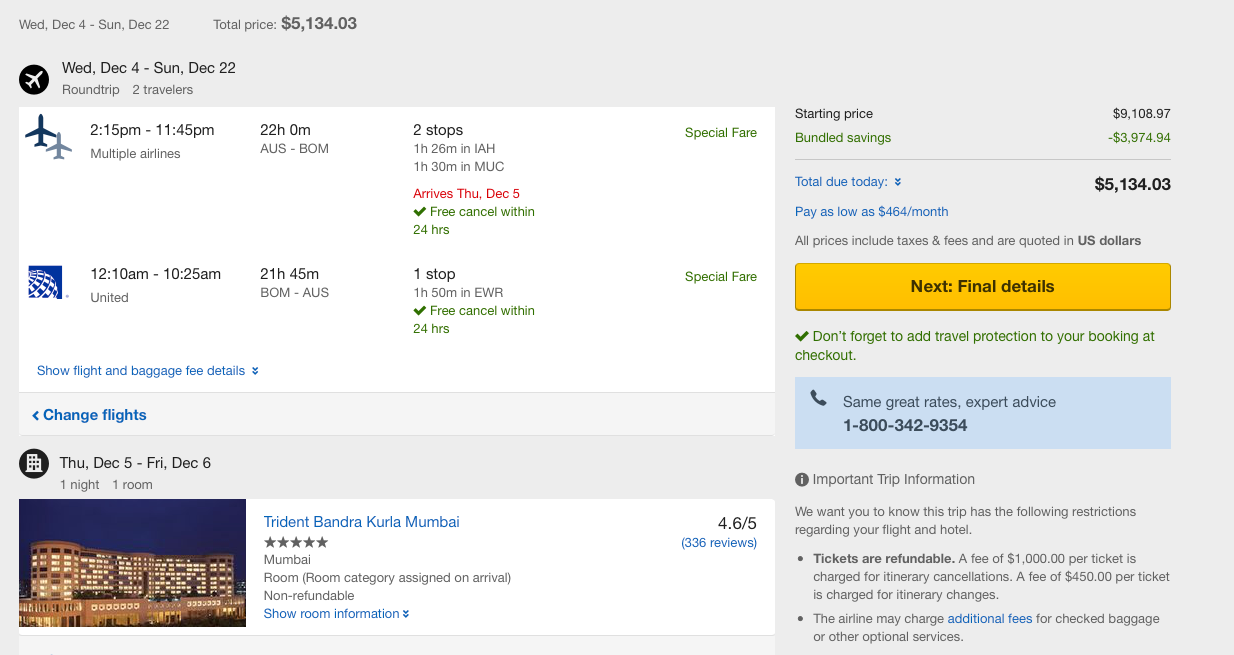Expand Show room information
Image resolution: width=1234 pixels, height=655 pixels.
tap(337, 614)
